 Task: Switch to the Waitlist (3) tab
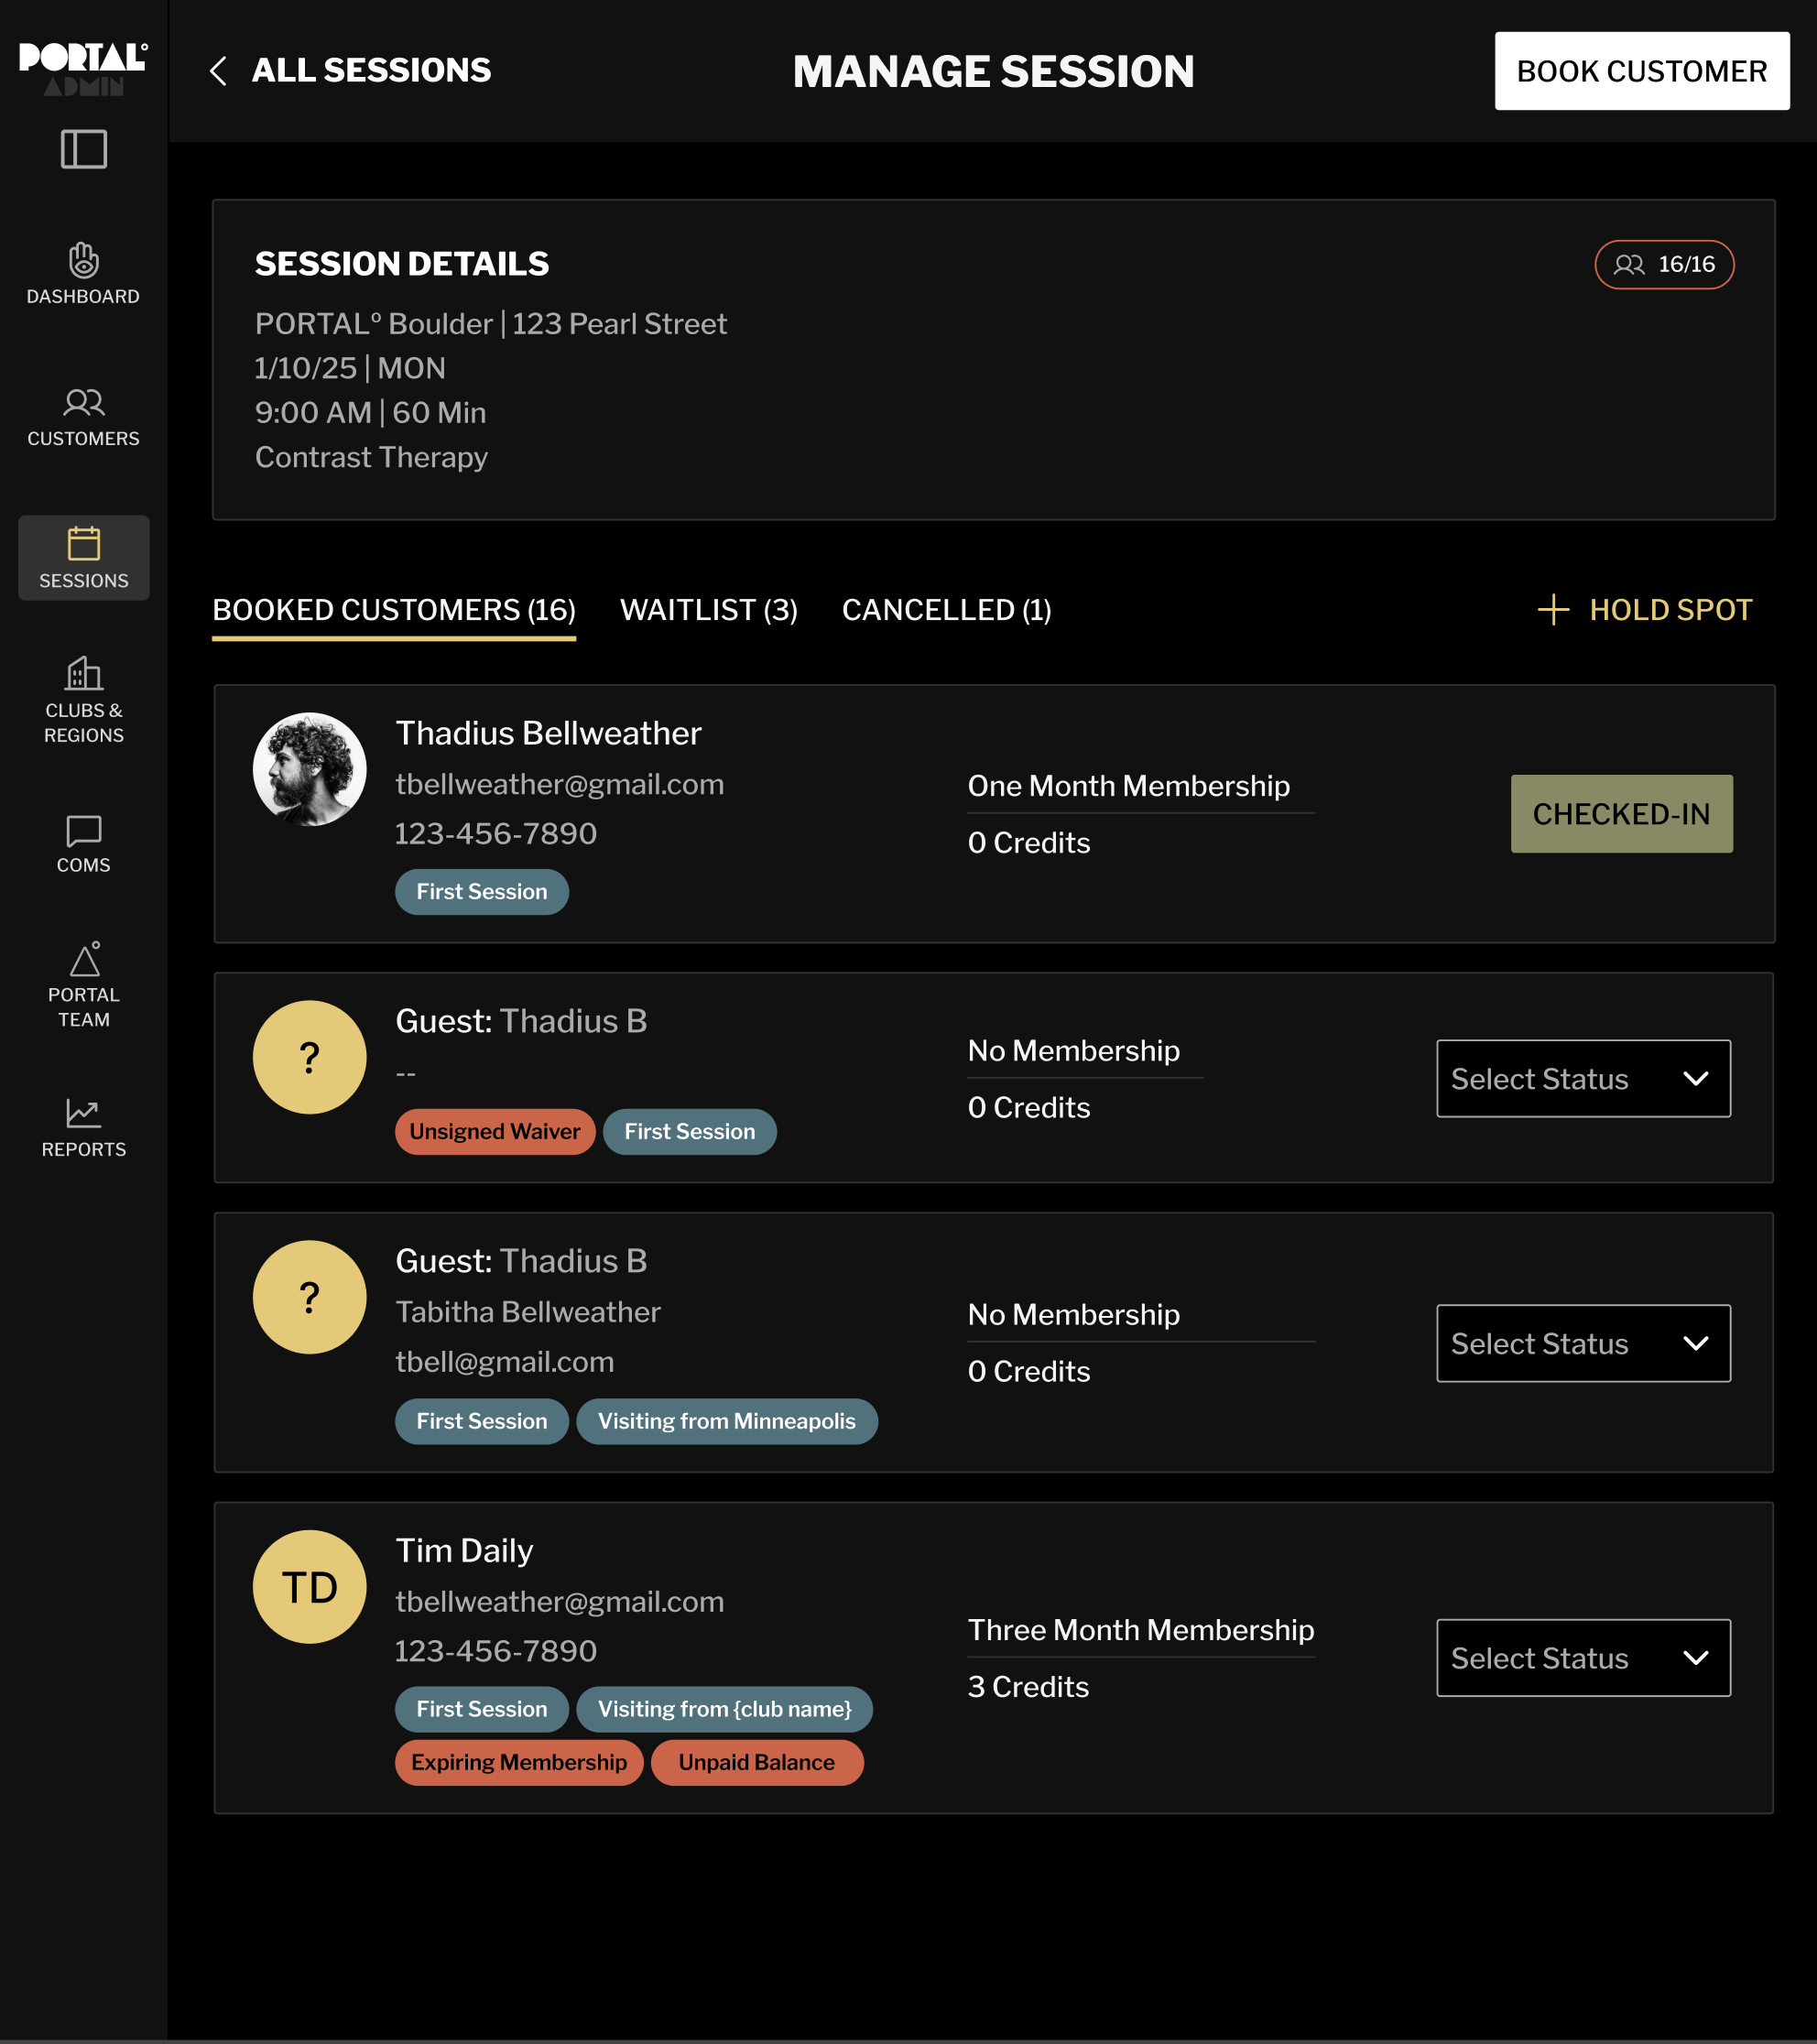tap(708, 610)
